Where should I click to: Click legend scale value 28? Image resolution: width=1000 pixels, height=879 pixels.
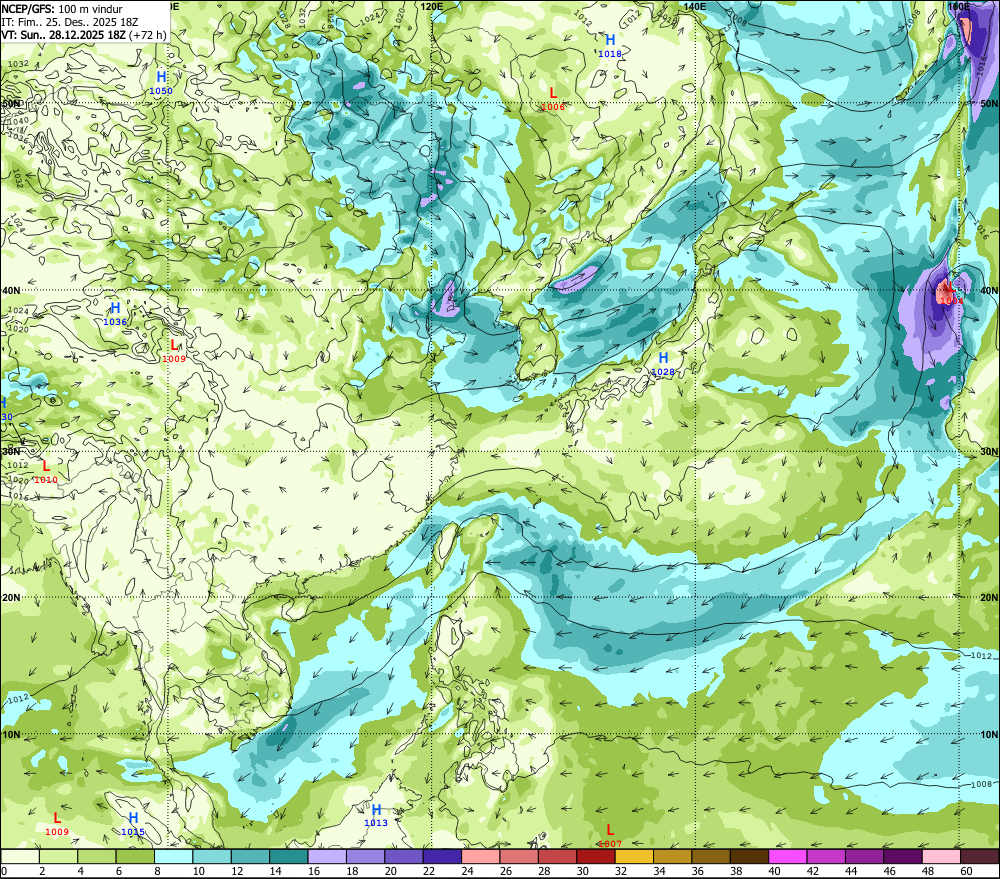544,871
